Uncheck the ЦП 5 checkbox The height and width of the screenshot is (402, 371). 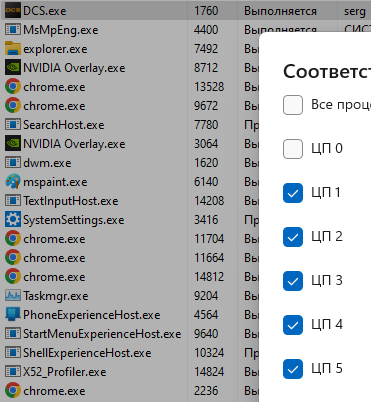click(293, 369)
